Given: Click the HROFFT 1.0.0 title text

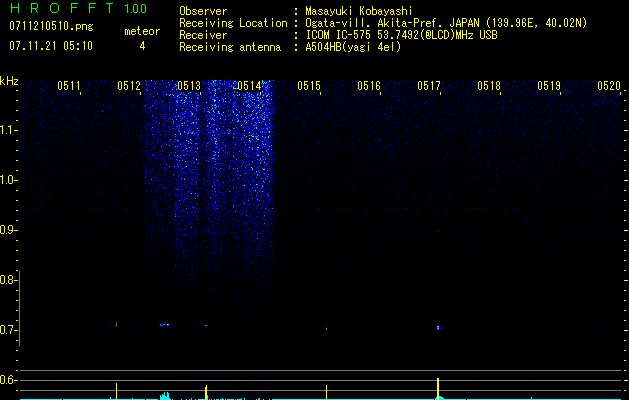Looking at the screenshot, I should tap(79, 8).
